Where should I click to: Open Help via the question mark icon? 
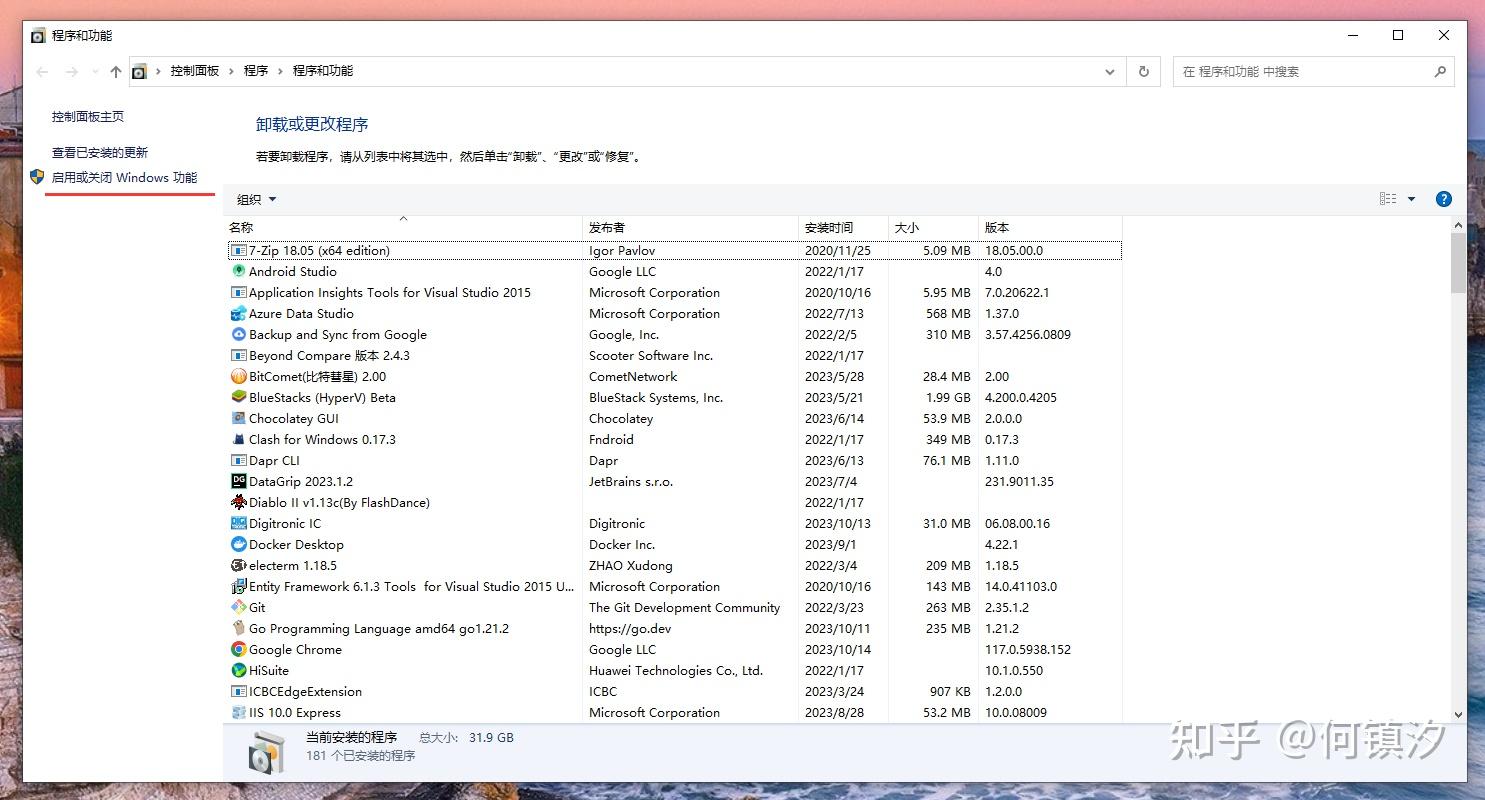(1443, 198)
